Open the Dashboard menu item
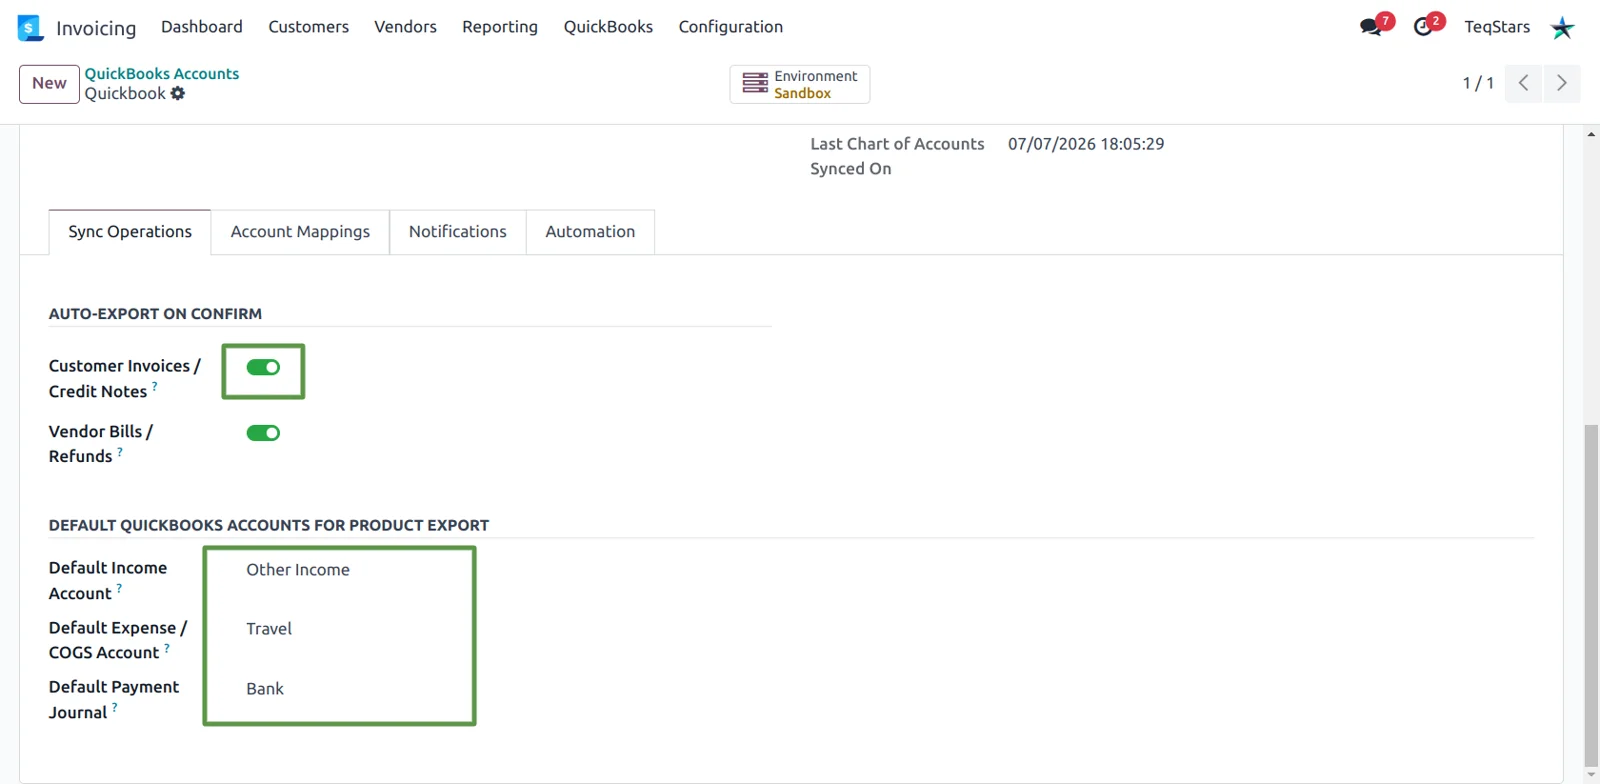1600x784 pixels. pos(202,27)
